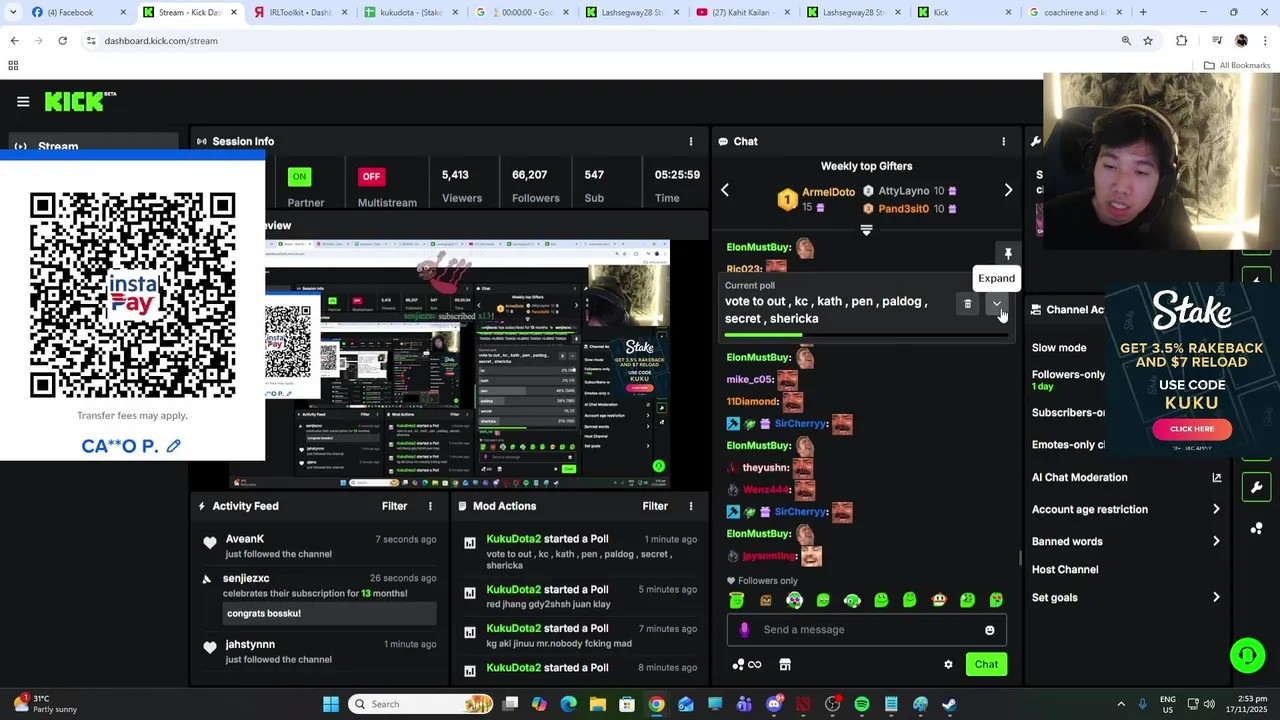This screenshot has height=720, width=1280.
Task: Delete the current poll
Action: pos(967,303)
